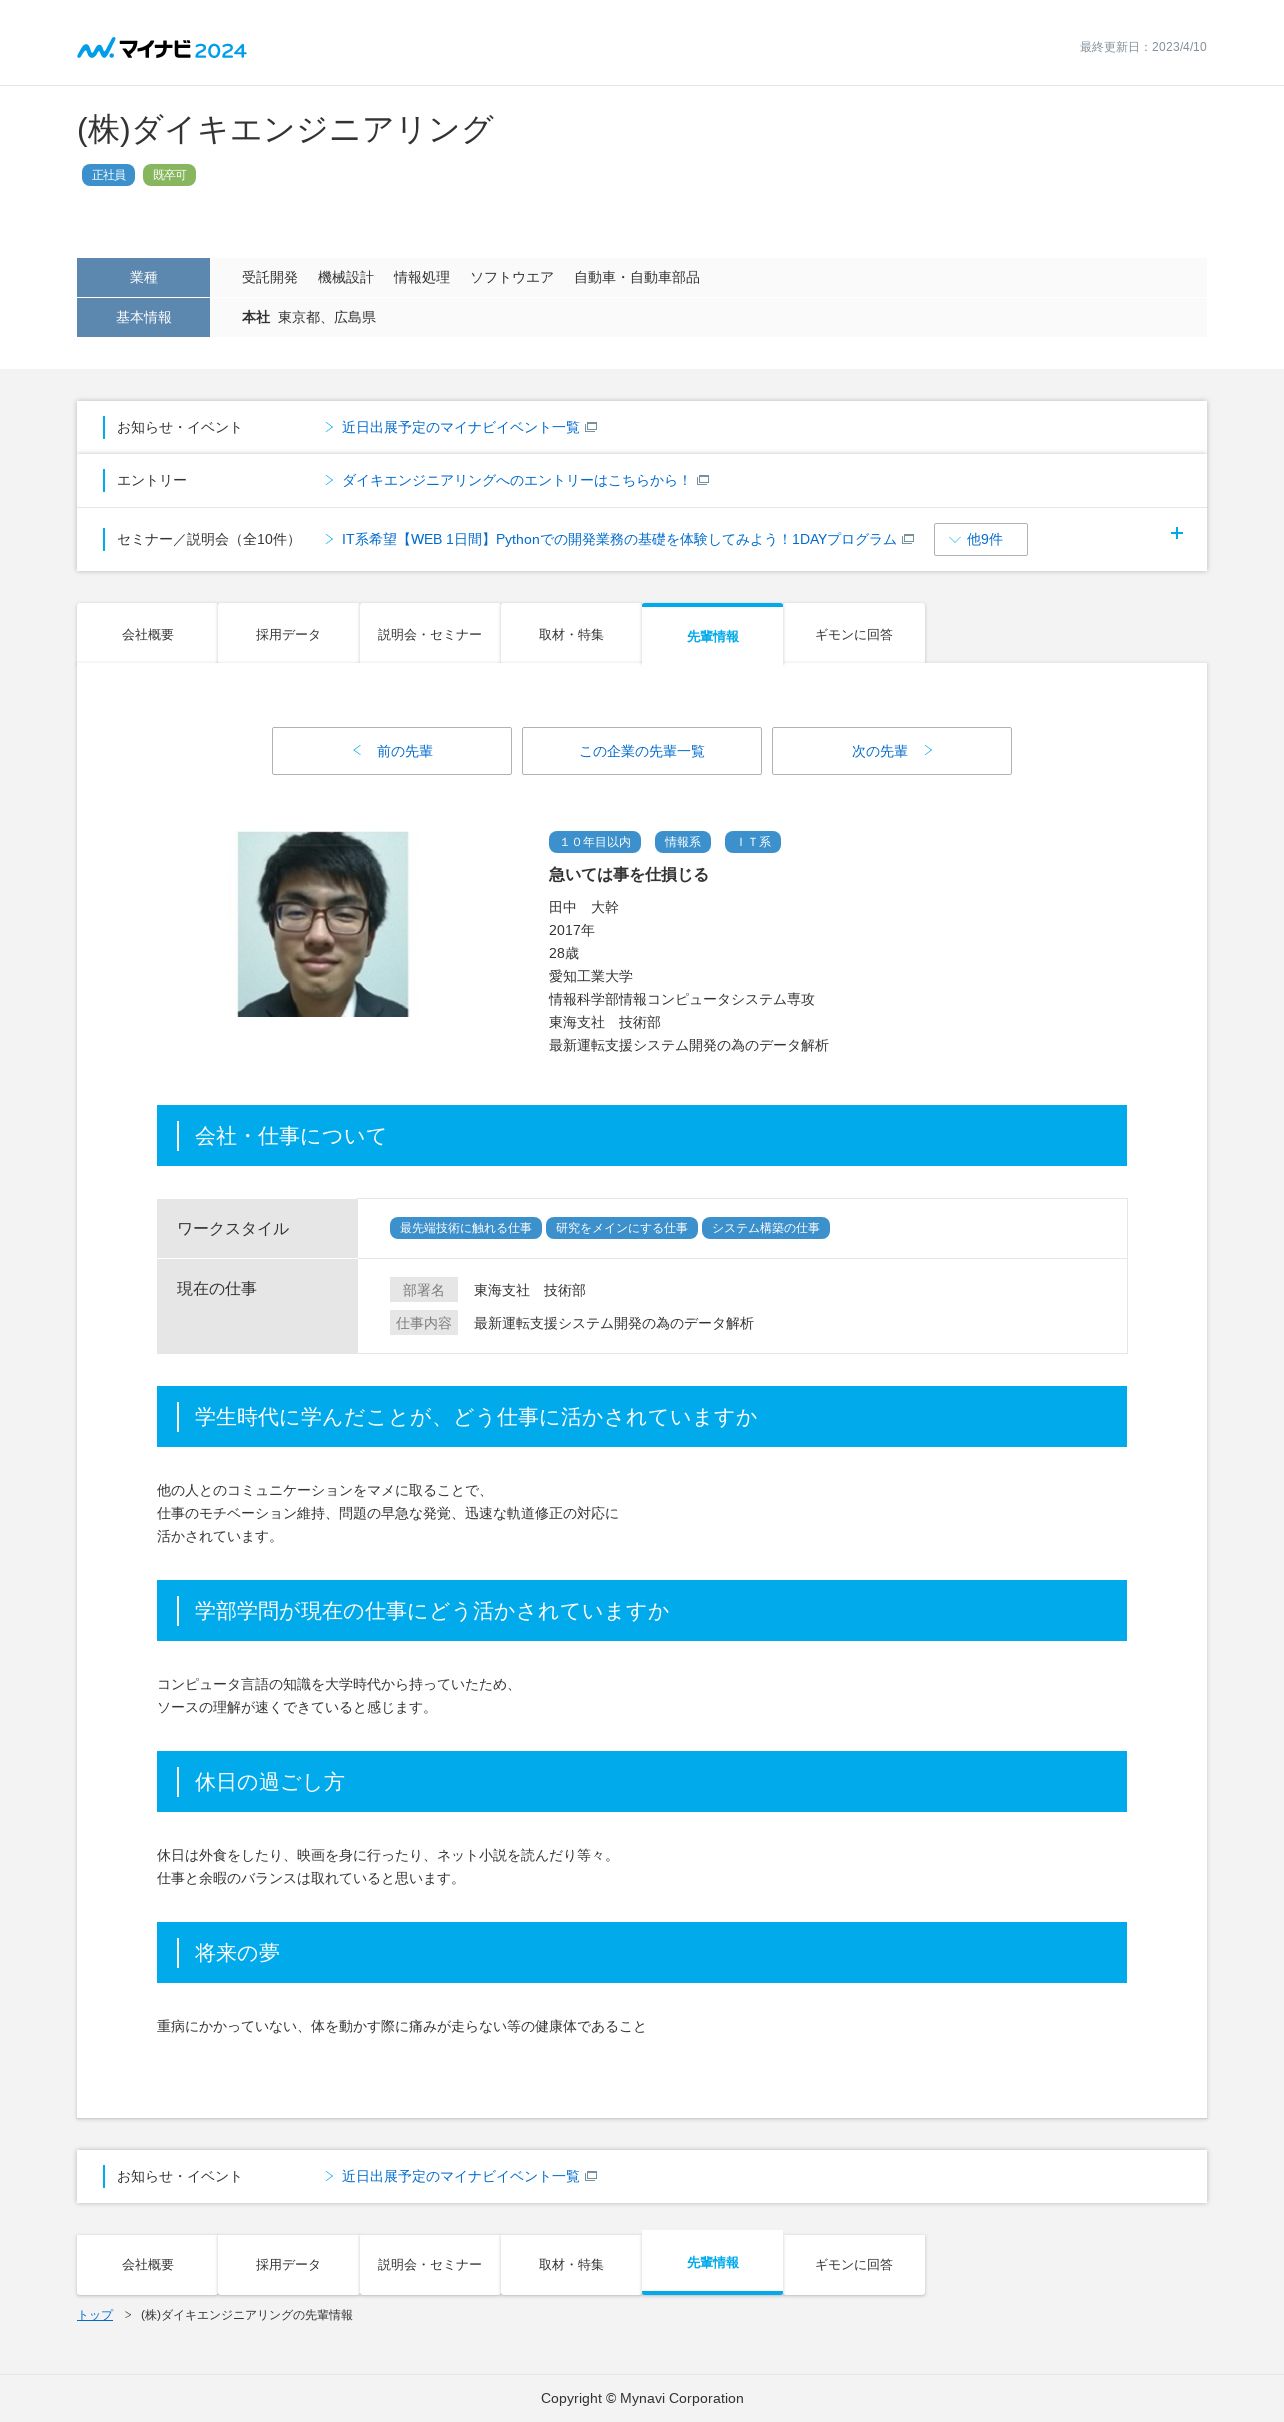
Task: Select bottom 先輩情報 tab
Action: pyautogui.click(x=712, y=2262)
